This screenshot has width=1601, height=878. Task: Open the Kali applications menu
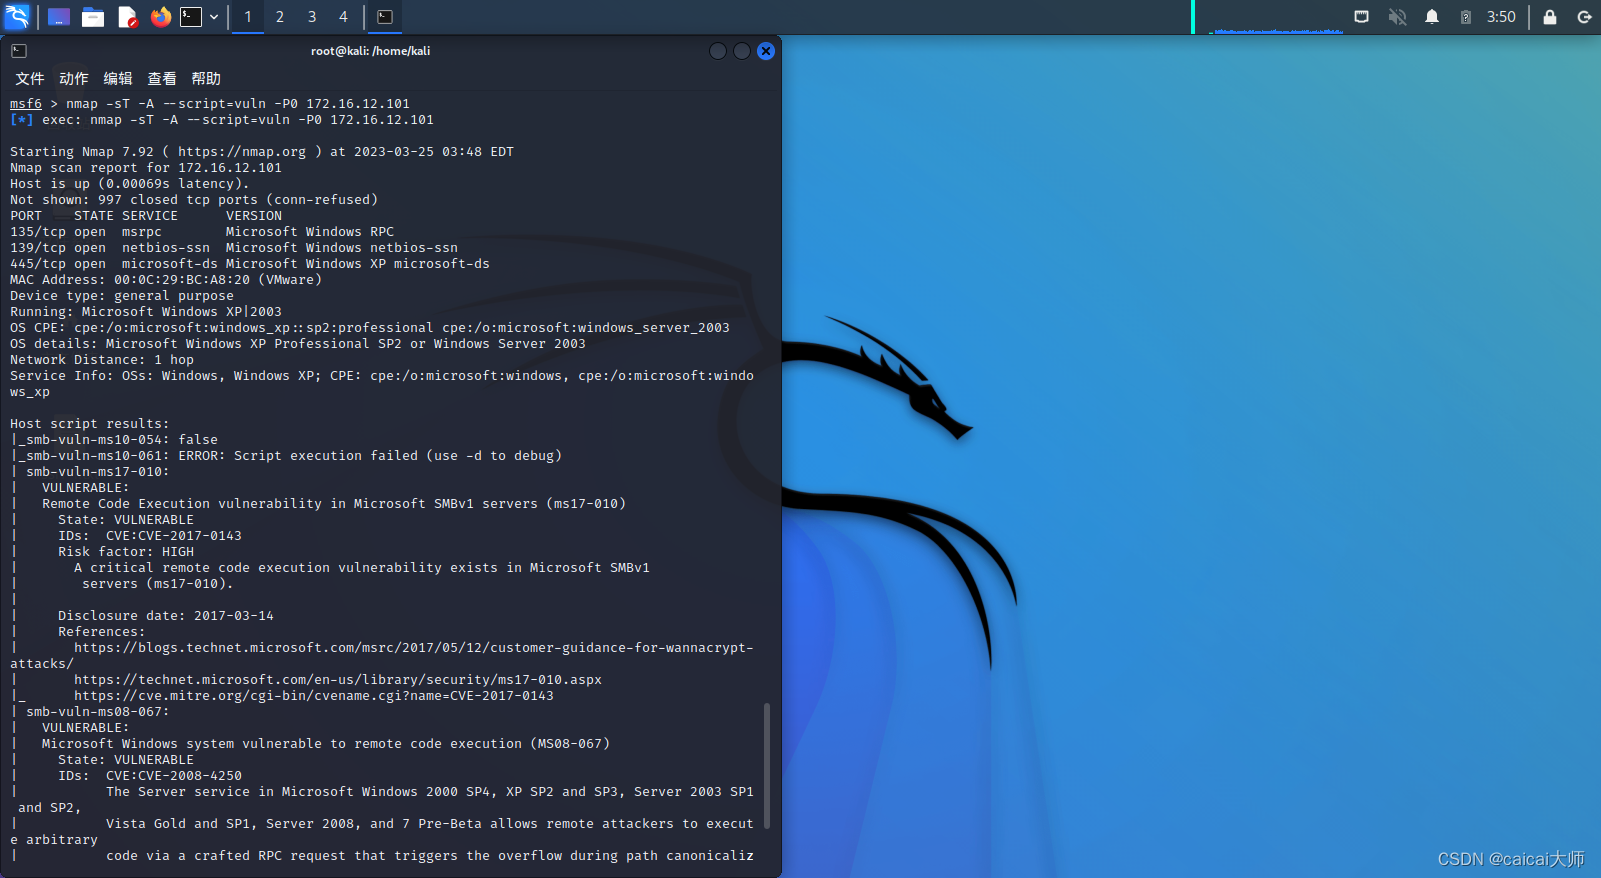tap(17, 16)
